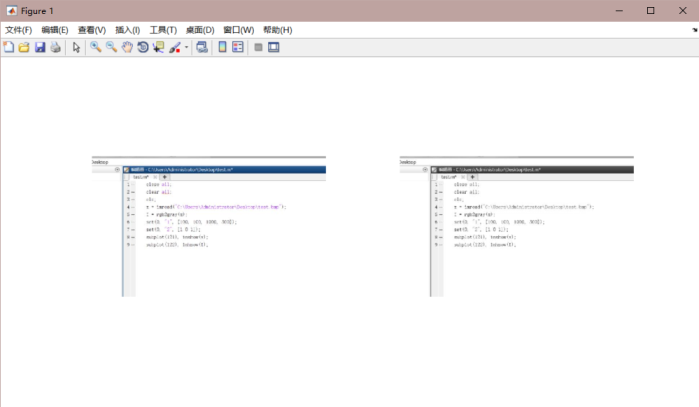Click the Open File folder icon
The height and width of the screenshot is (407, 699).
24,47
